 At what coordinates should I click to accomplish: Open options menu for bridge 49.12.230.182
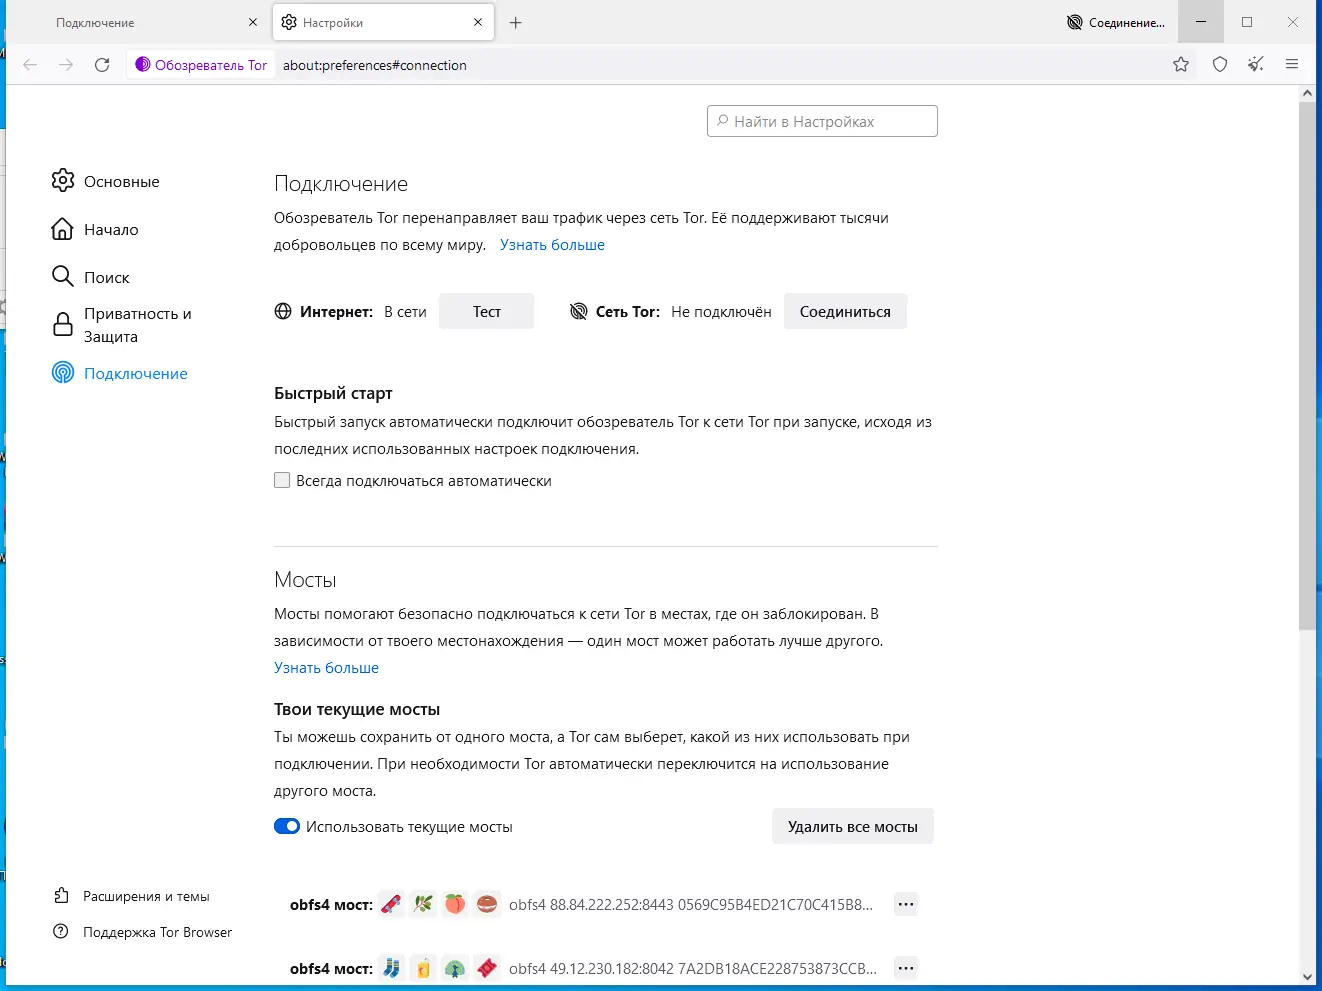[x=906, y=968]
